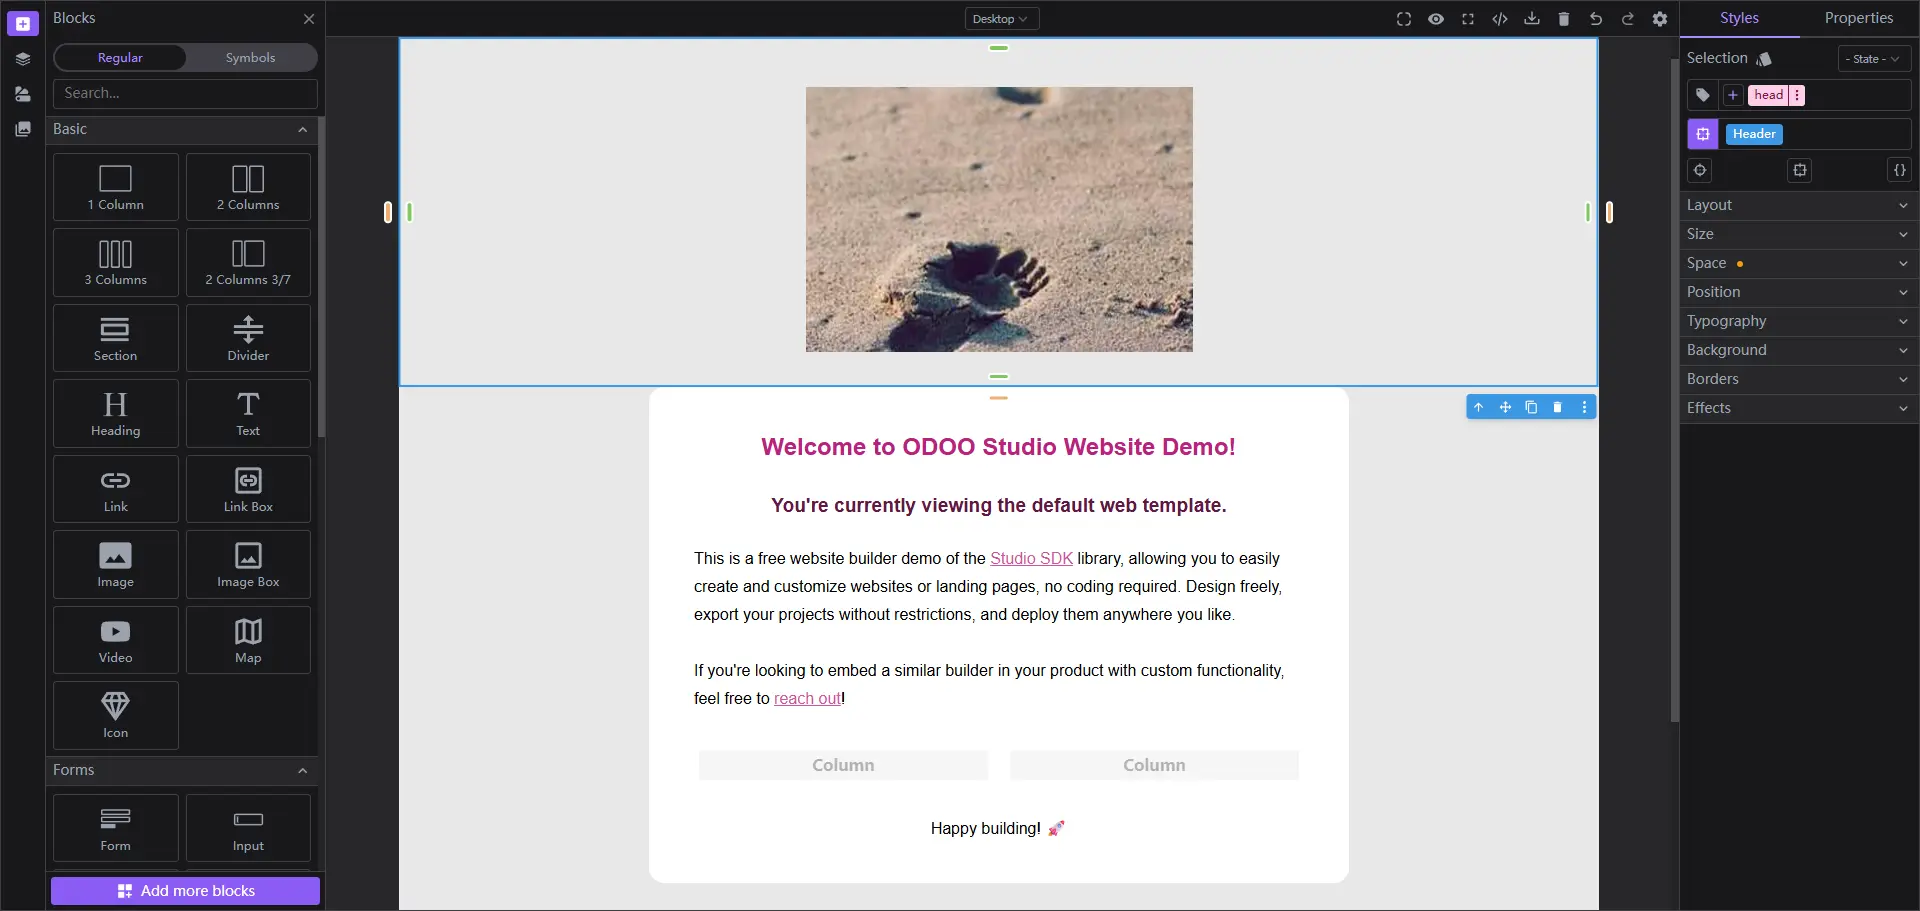Screen dimensions: 1920x911
Task: Select the Heading block
Action: tap(115, 413)
